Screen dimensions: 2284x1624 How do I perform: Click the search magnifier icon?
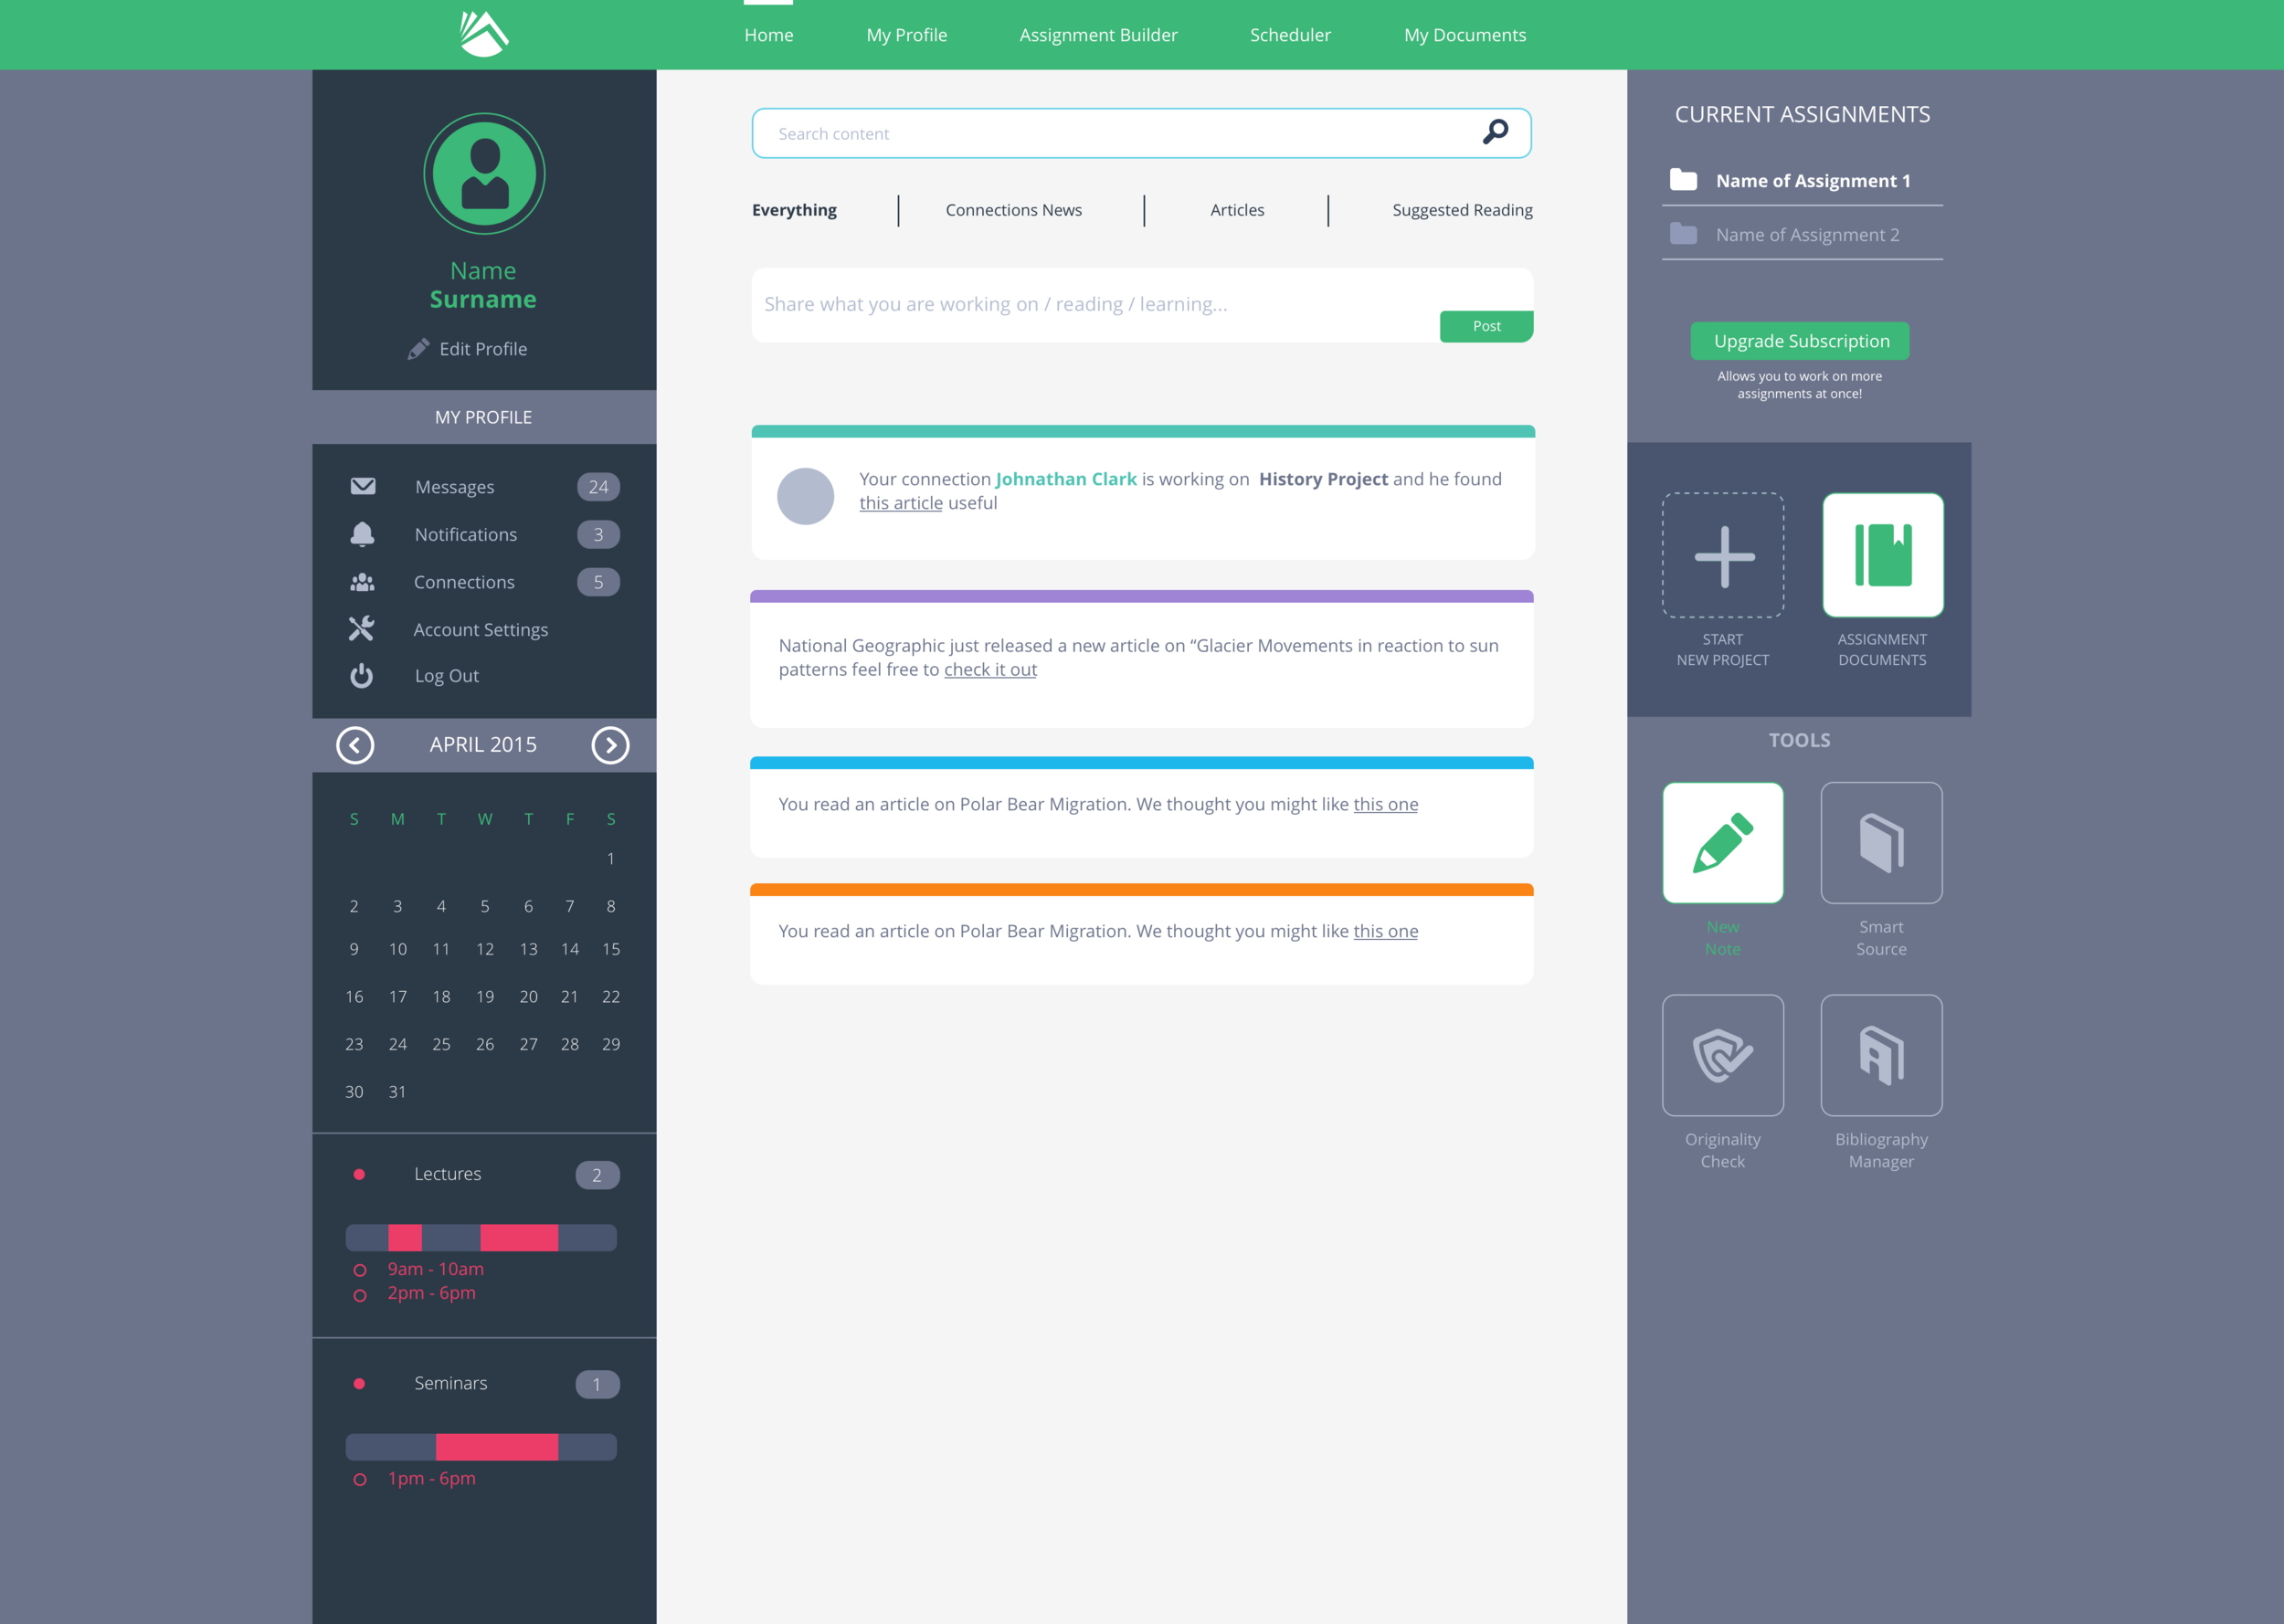pyautogui.click(x=1495, y=132)
